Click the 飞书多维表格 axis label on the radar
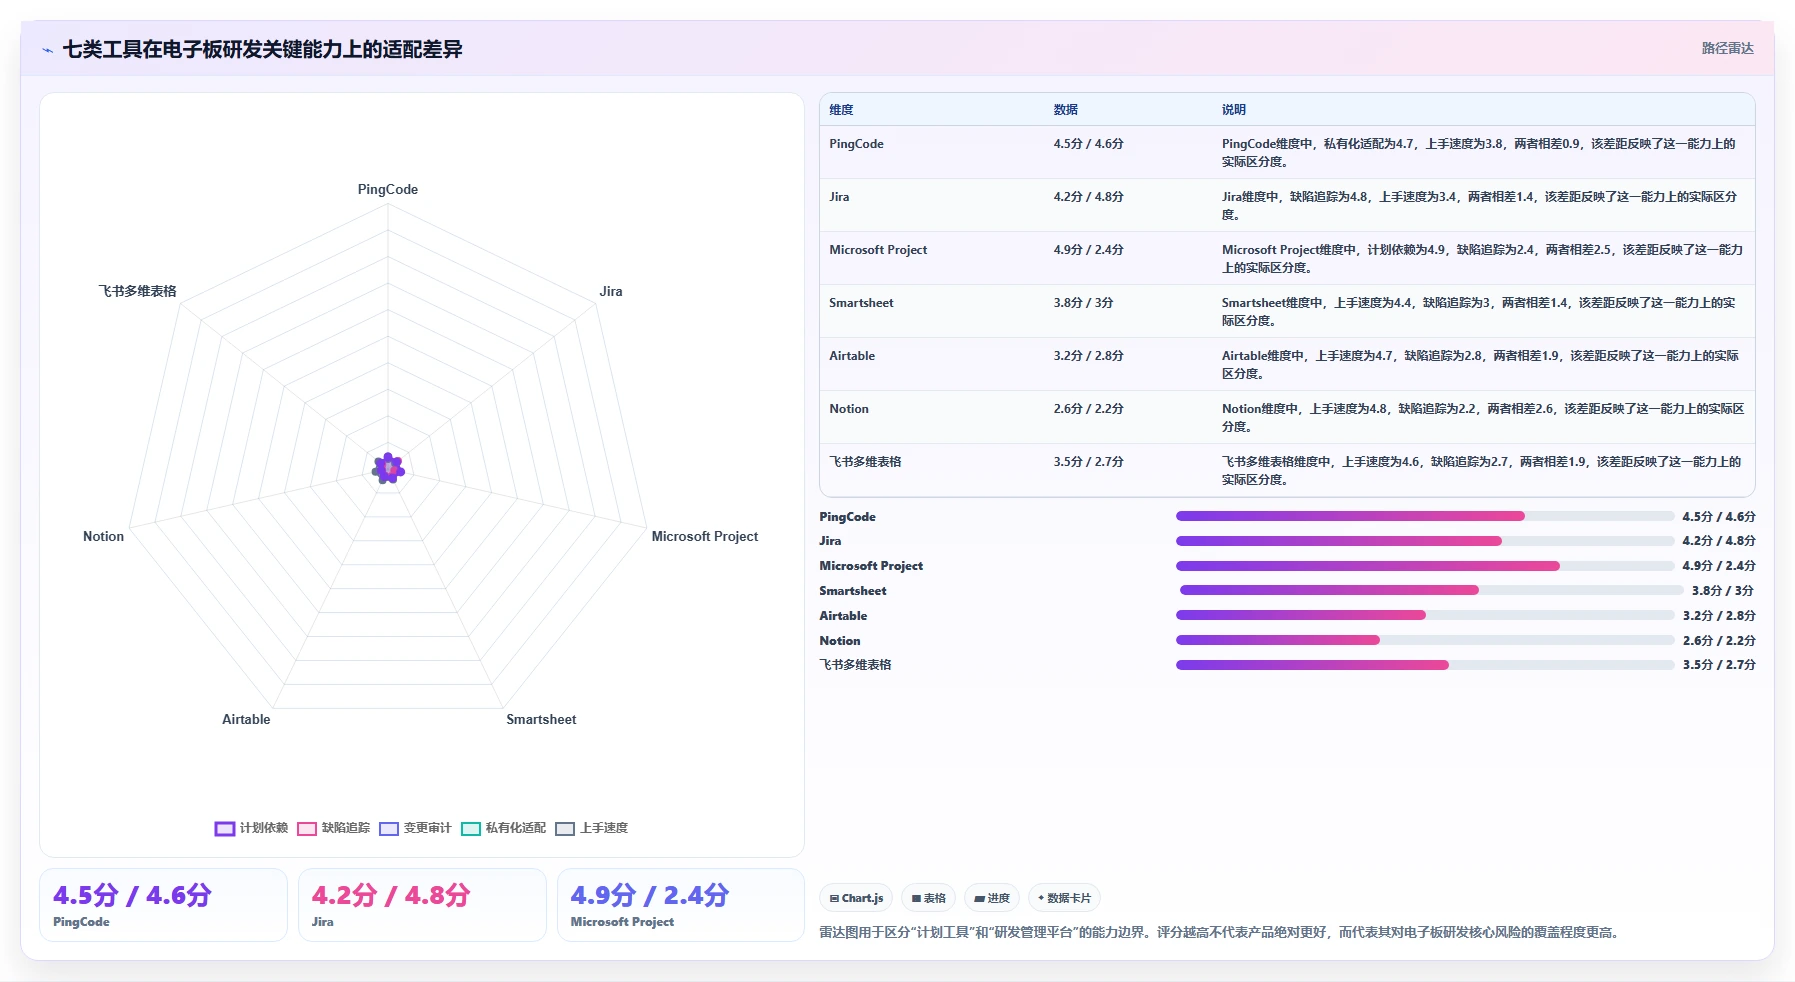 (x=137, y=291)
